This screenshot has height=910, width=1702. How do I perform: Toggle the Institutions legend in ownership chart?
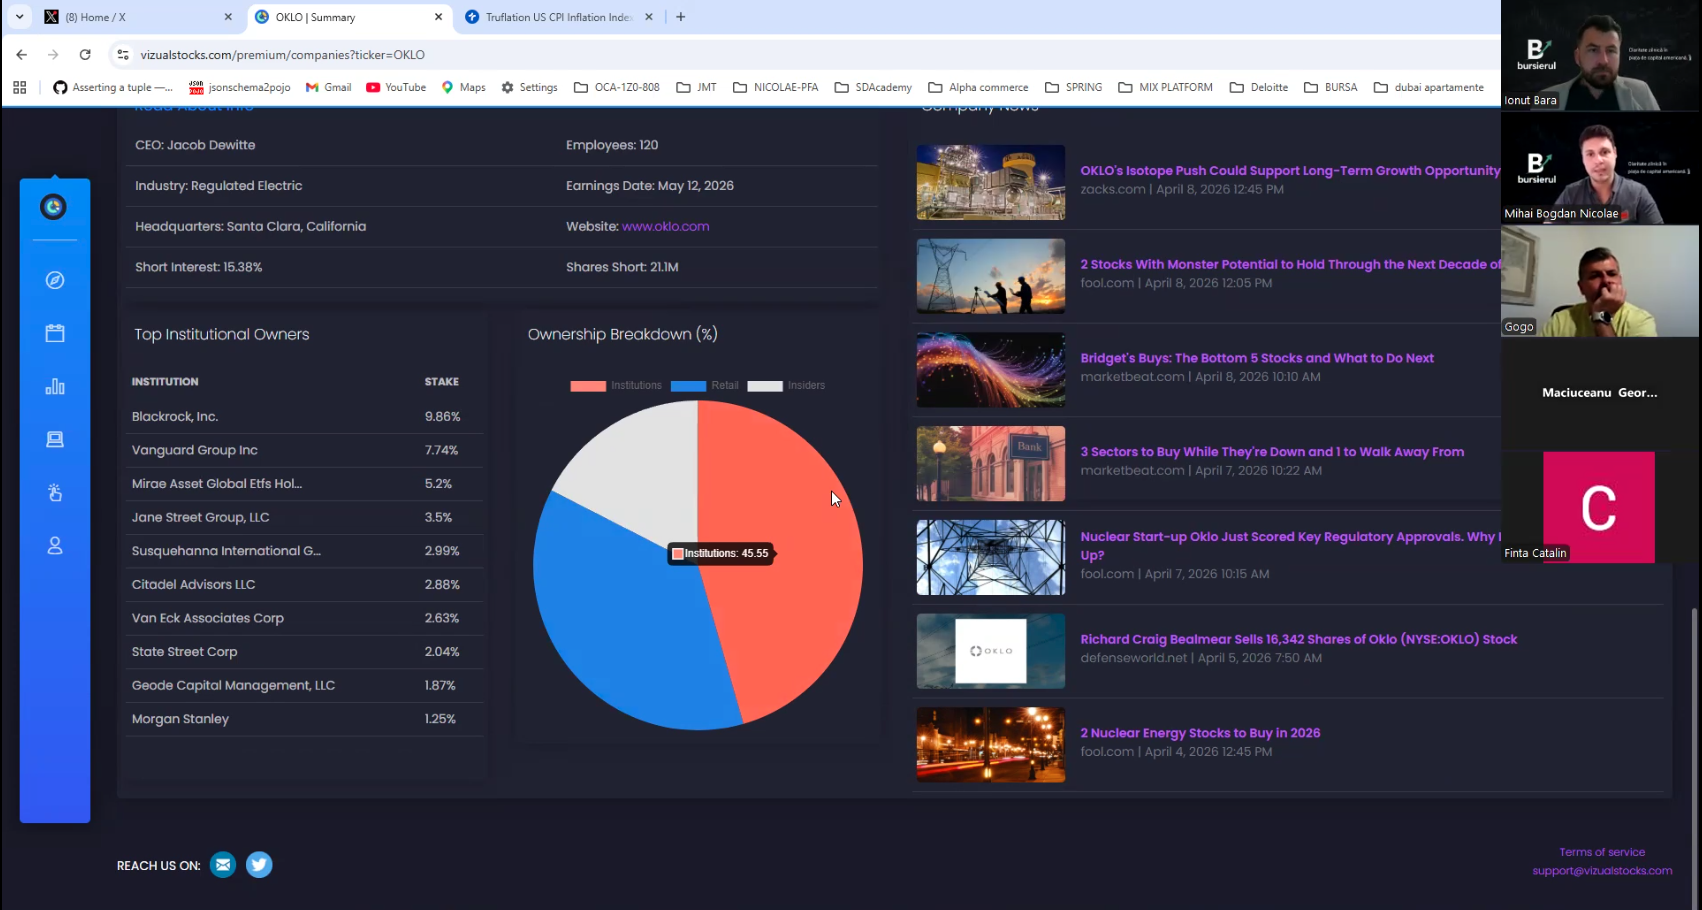615,386
